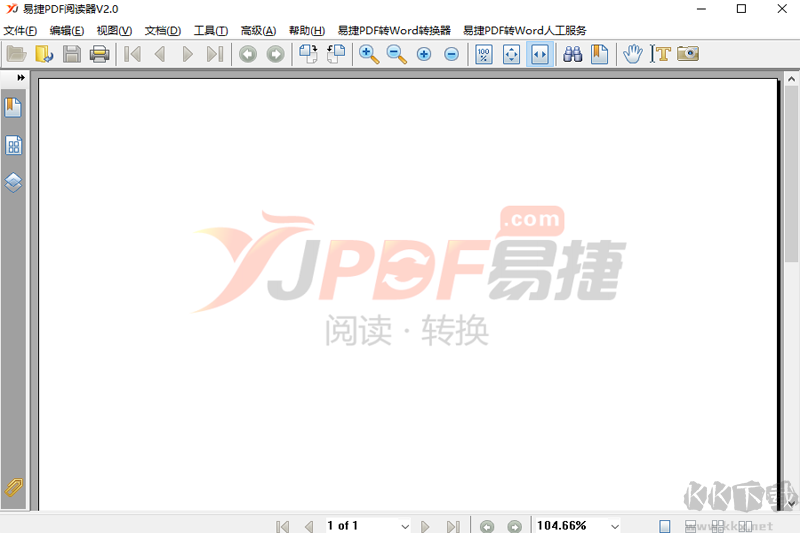Open the 工具(T) menu
Screen dimensions: 800x533
(211, 31)
